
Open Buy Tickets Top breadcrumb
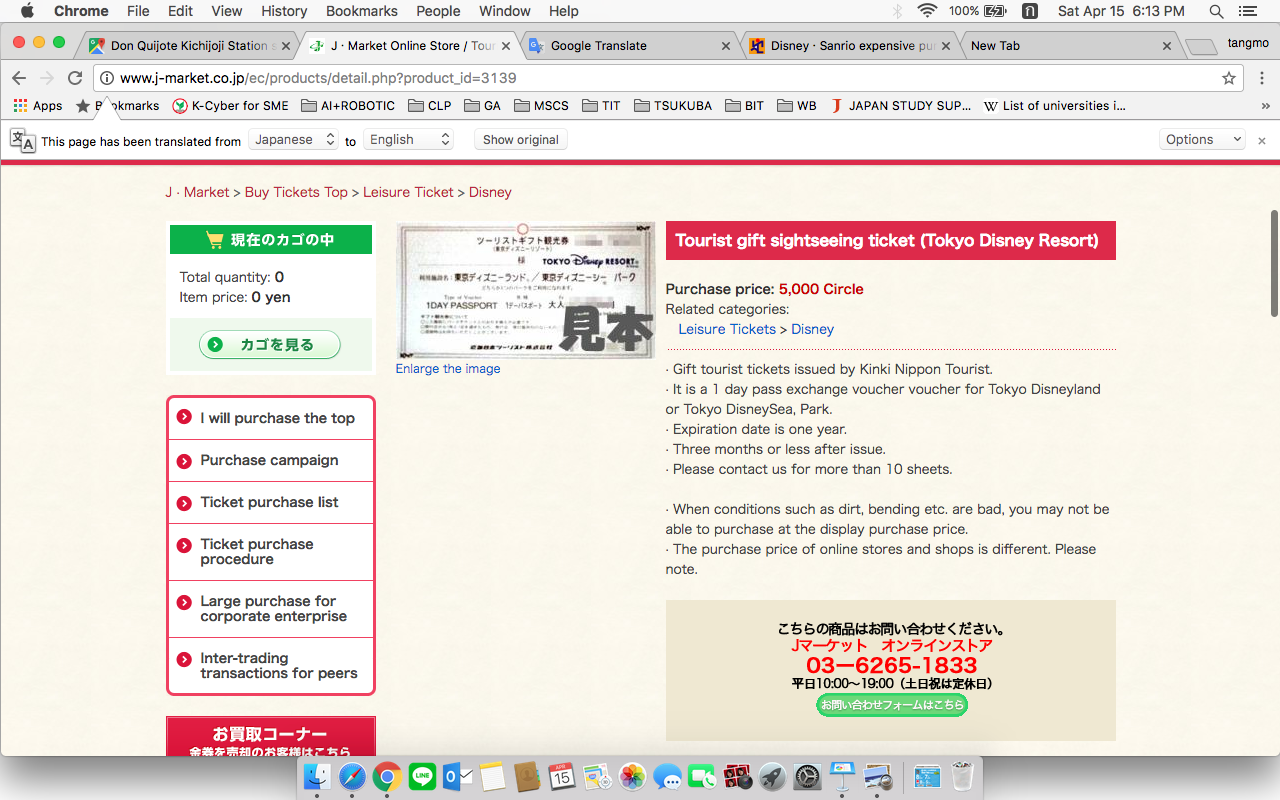point(296,192)
